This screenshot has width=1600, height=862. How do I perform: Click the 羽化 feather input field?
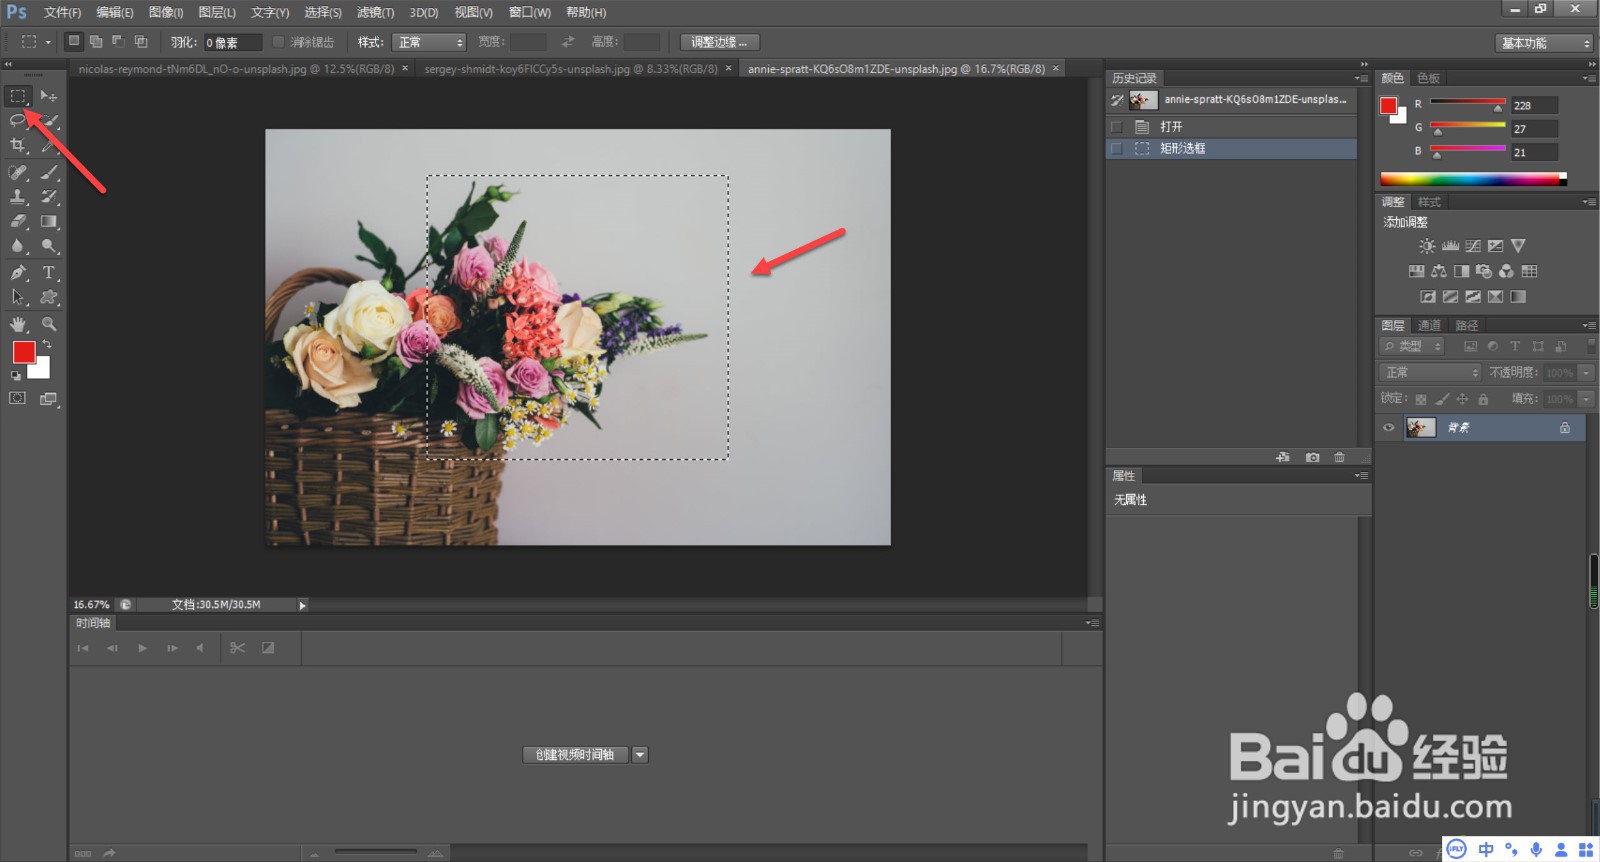tap(232, 42)
